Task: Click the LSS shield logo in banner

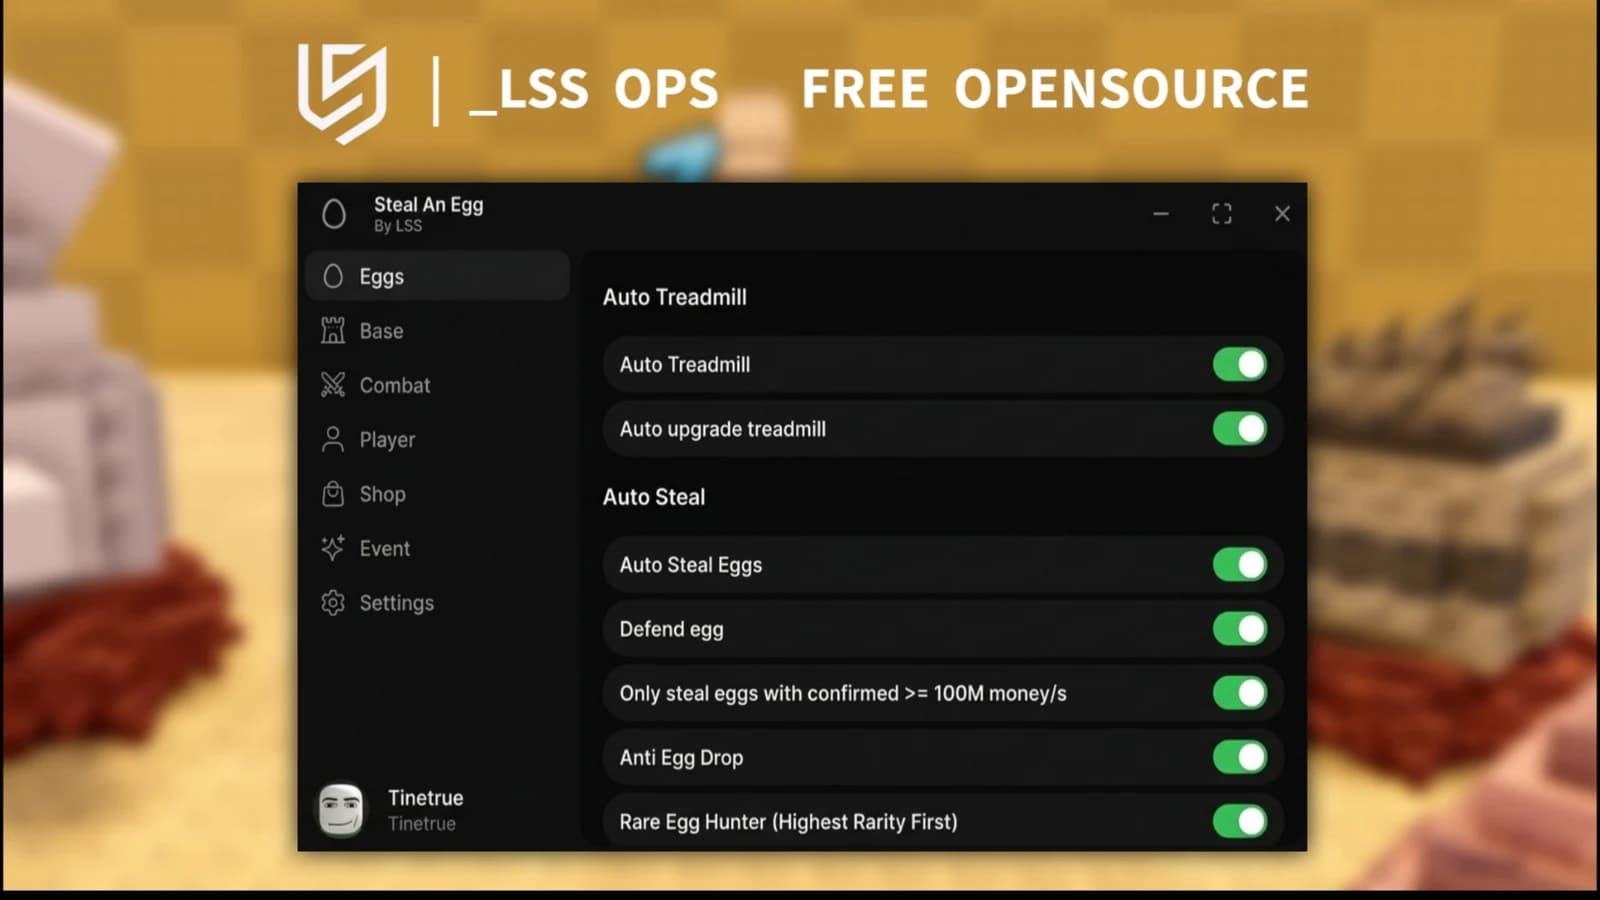Action: 342,92
